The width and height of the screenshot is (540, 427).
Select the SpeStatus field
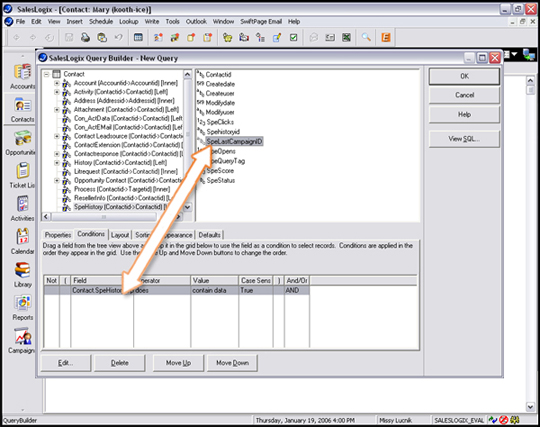coord(221,180)
